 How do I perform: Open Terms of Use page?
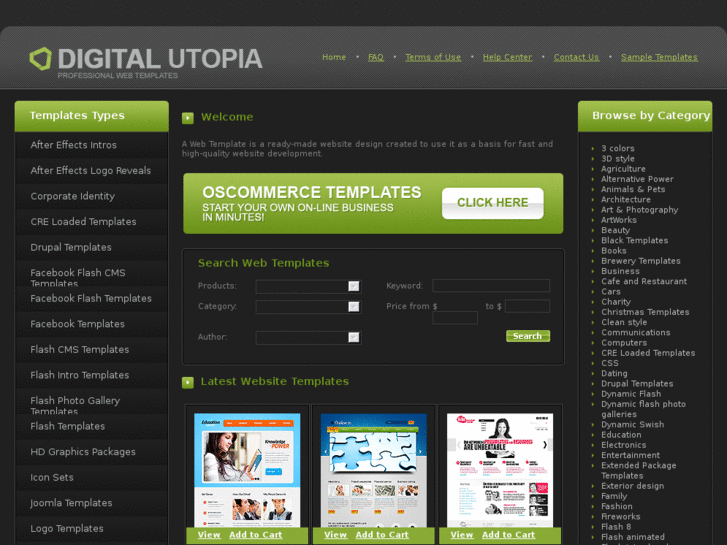433,57
